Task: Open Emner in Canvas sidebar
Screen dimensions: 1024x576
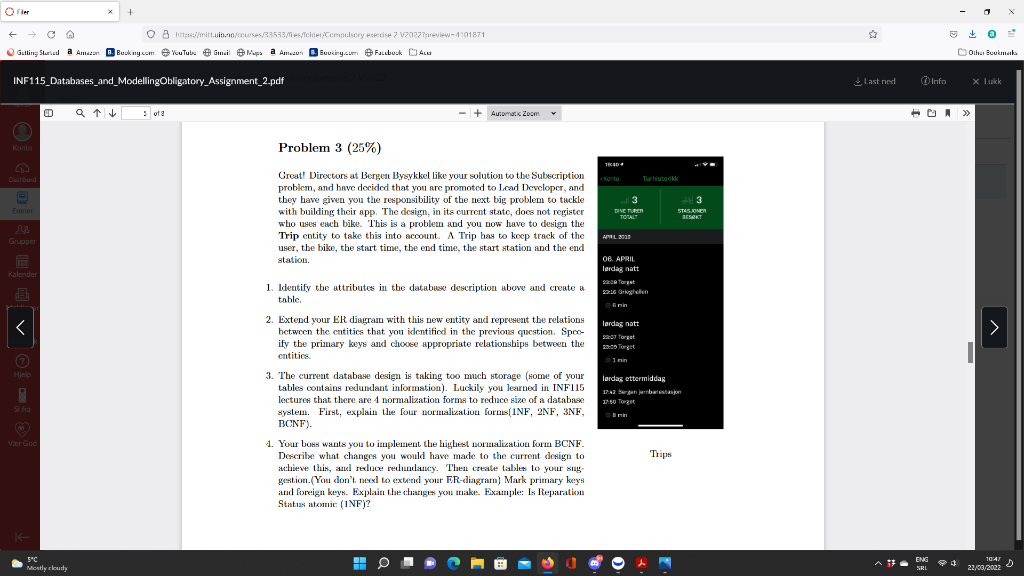Action: click(x=22, y=202)
